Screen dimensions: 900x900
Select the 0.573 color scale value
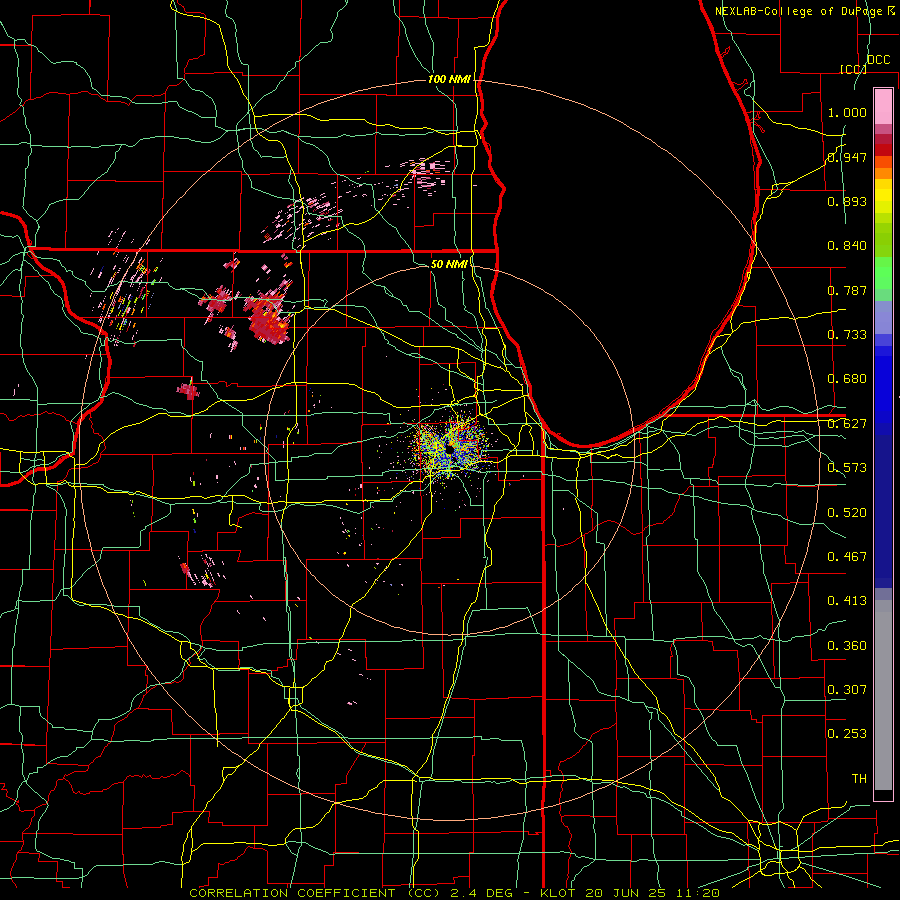pyautogui.click(x=847, y=468)
